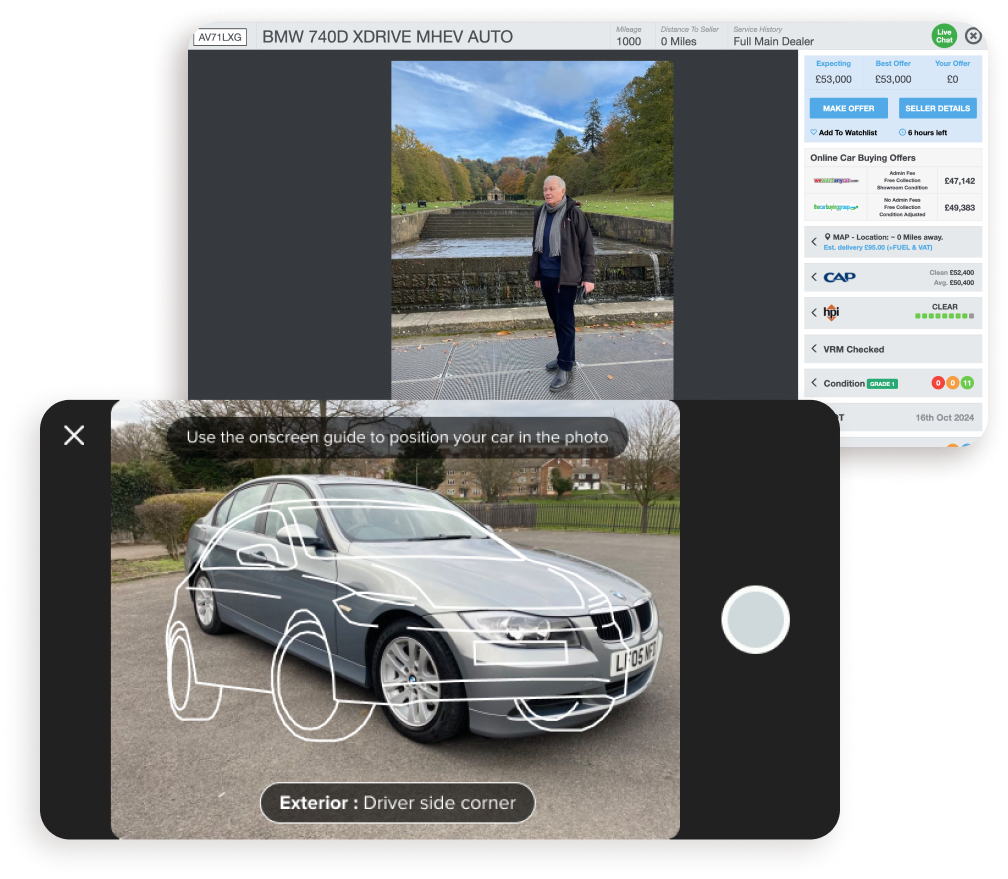Click the orange 0 condition counter
This screenshot has width=1008, height=879.
[x=953, y=383]
